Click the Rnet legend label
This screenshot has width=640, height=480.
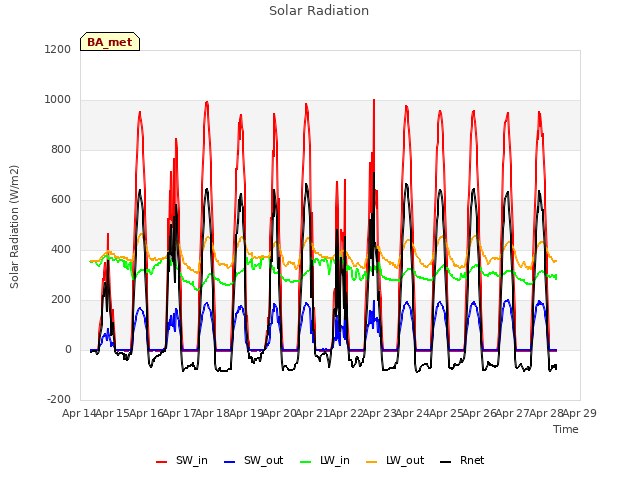pyautogui.click(x=472, y=460)
